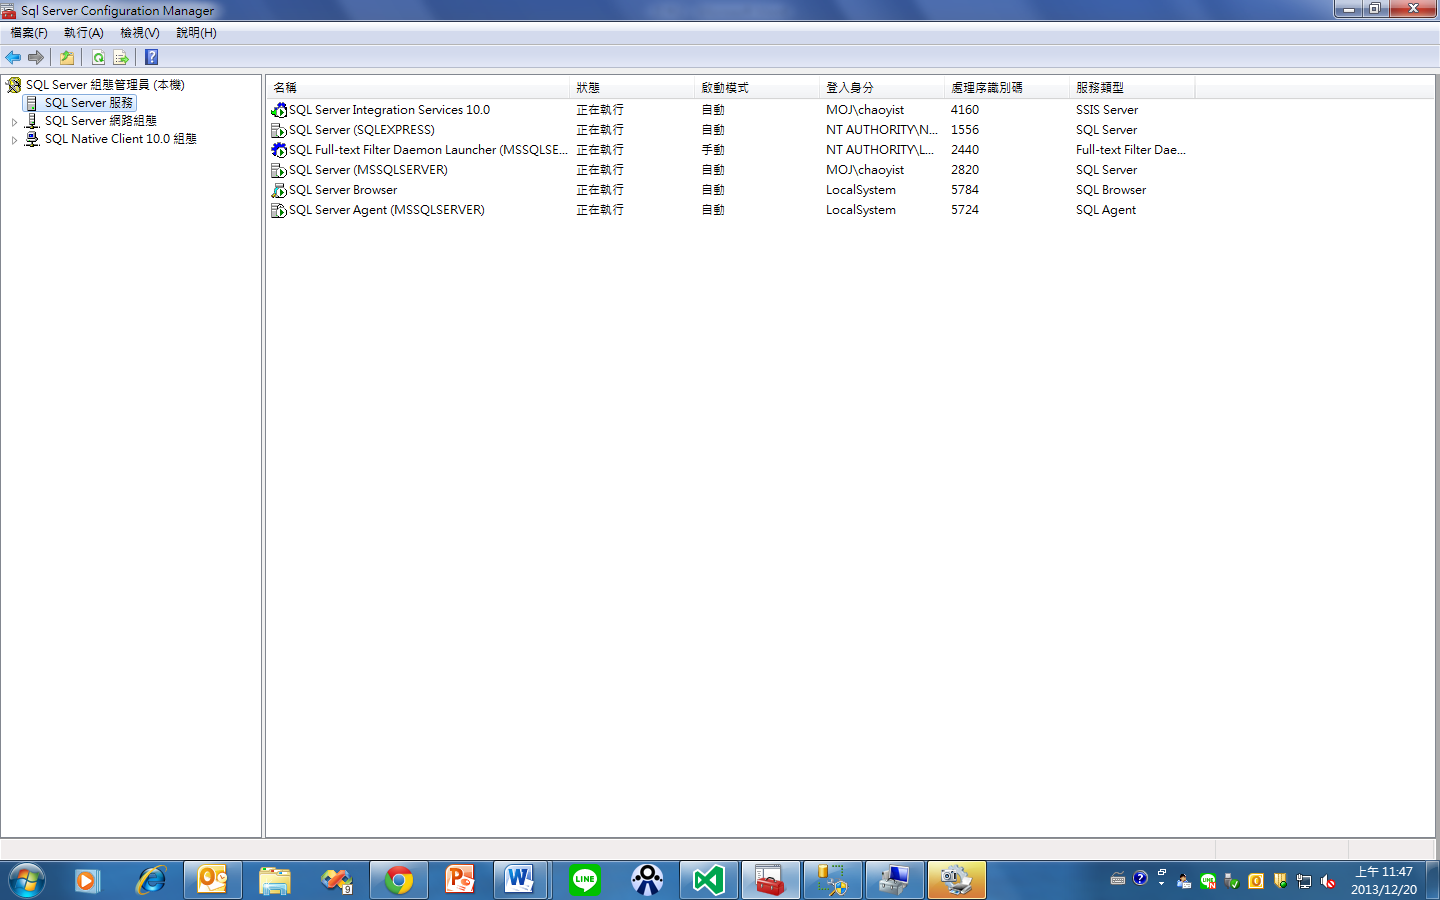1440x900 pixels.
Task: Select the SQL Server (MSSQLSERVER) service
Action: (368, 169)
